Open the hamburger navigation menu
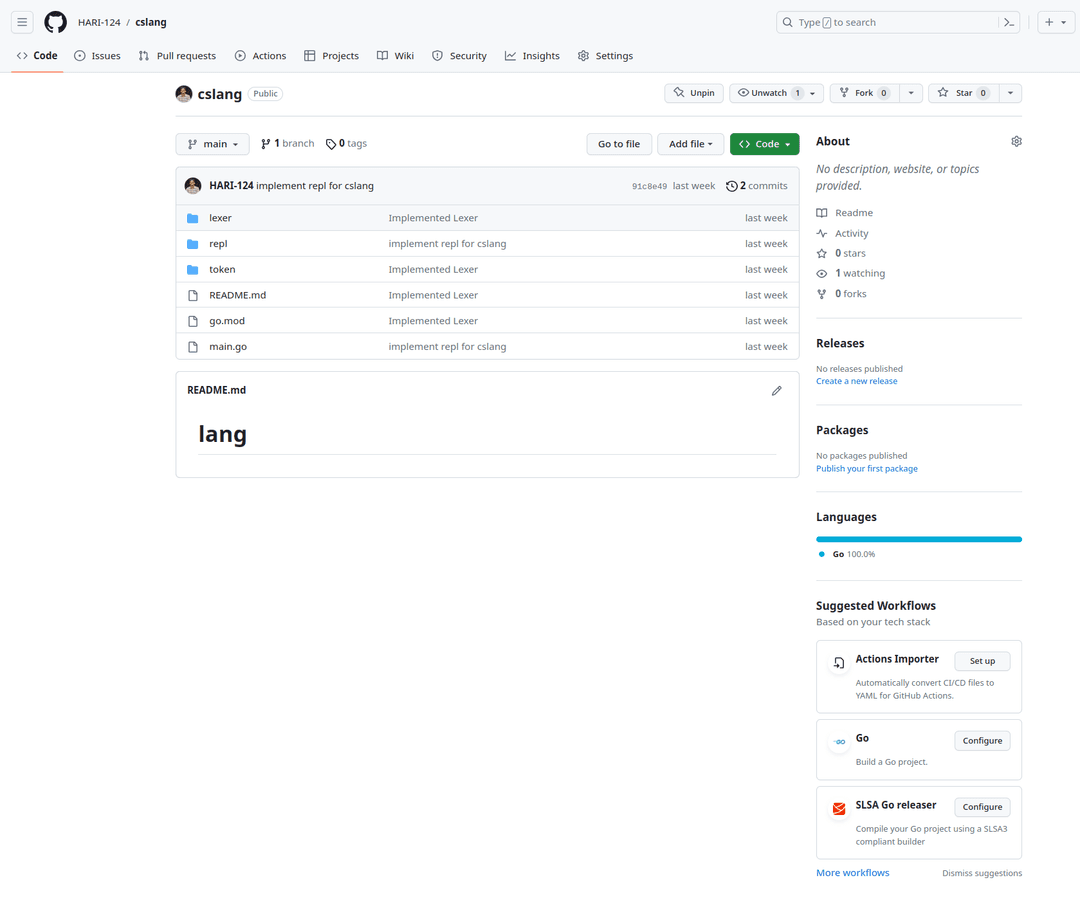 pos(22,22)
